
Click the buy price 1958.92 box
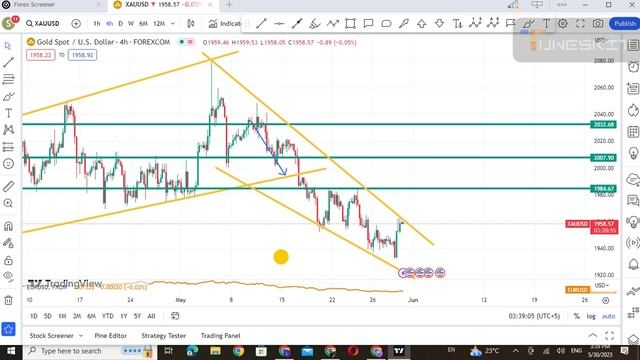(x=82, y=55)
